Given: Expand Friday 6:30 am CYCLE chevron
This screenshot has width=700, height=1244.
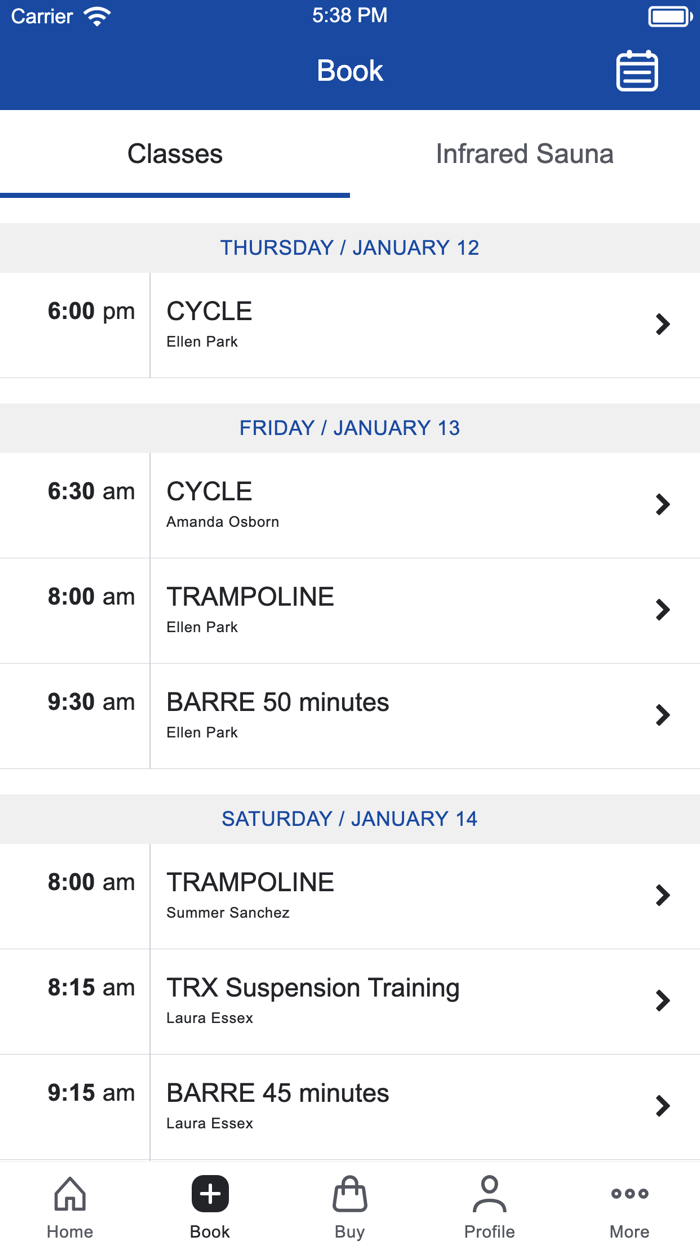Looking at the screenshot, I should (662, 504).
